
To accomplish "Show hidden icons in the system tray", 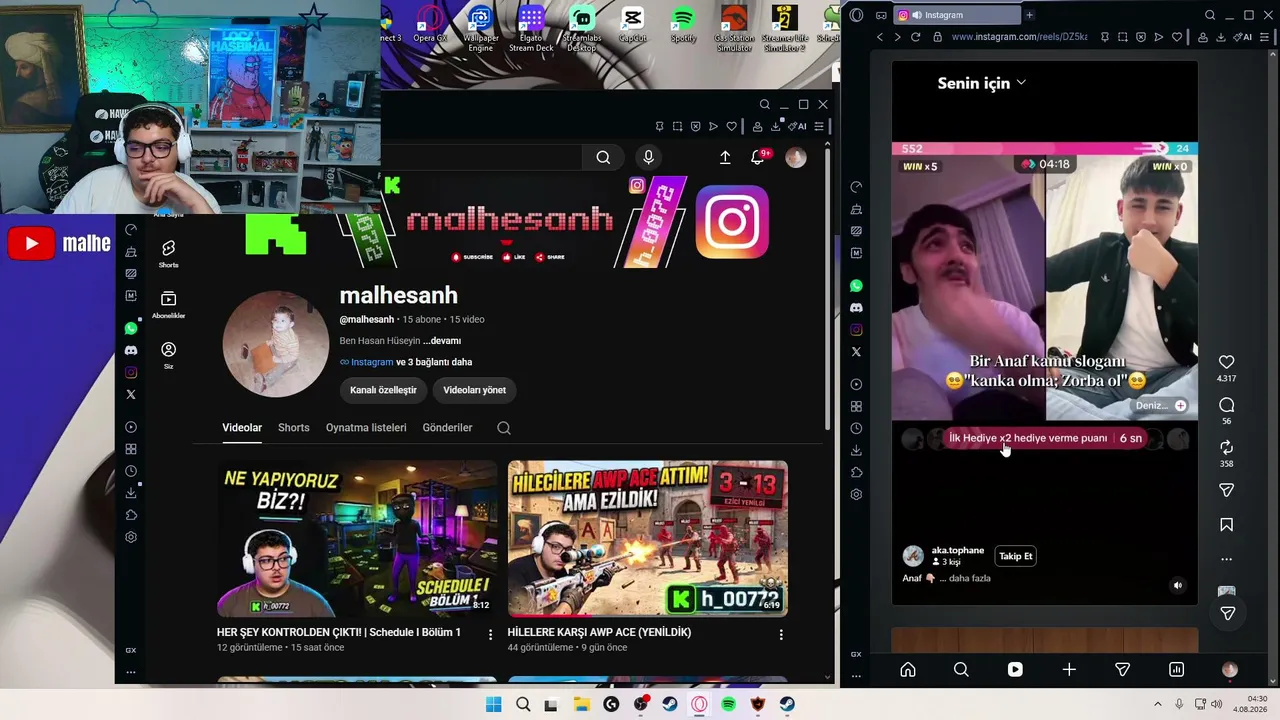I will (x=1158, y=704).
